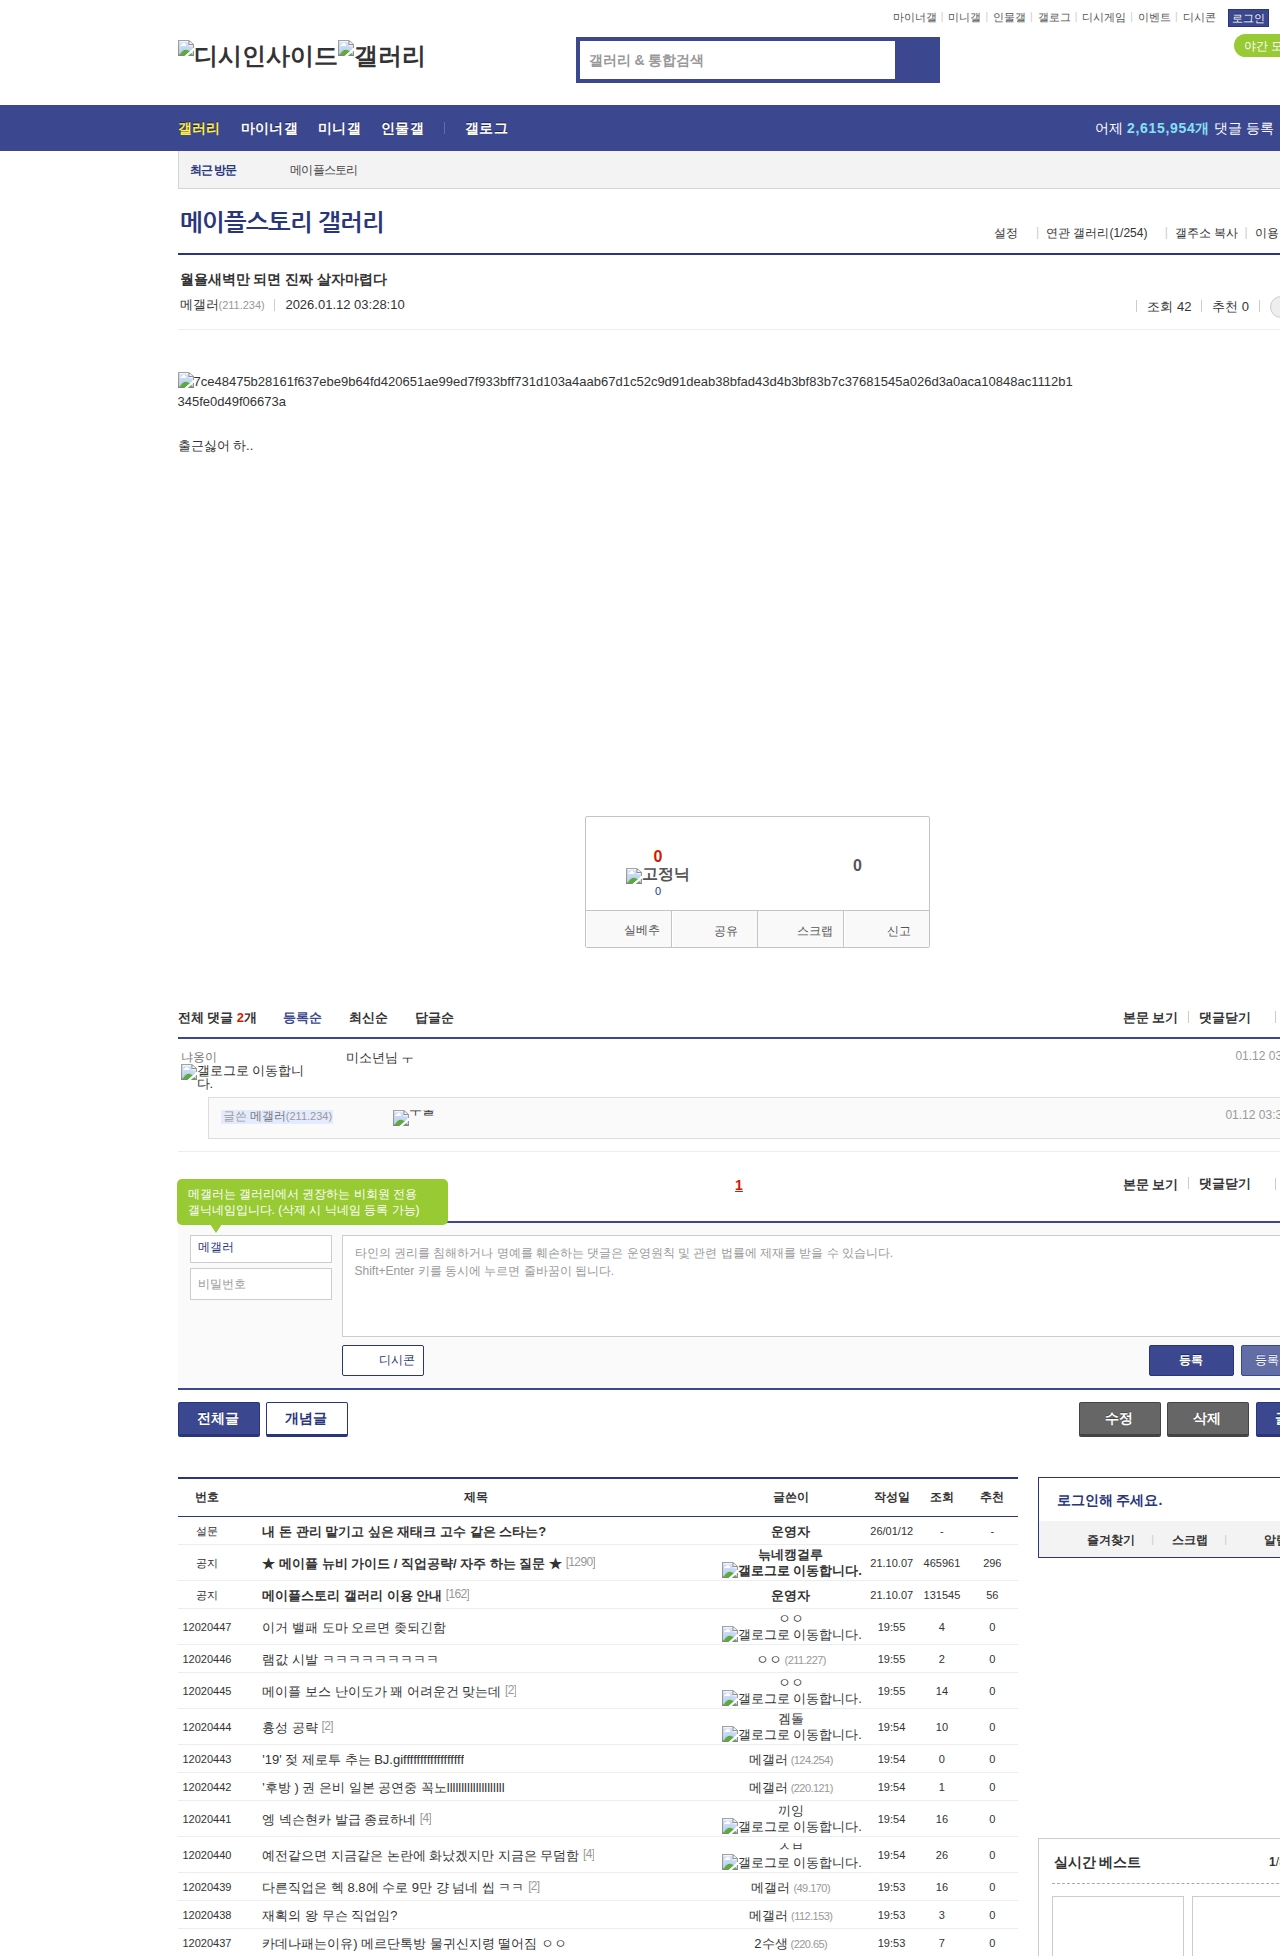1280x1956 pixels.
Task: Copy gallery address with 갤주소 복사
Action: click(x=1206, y=233)
